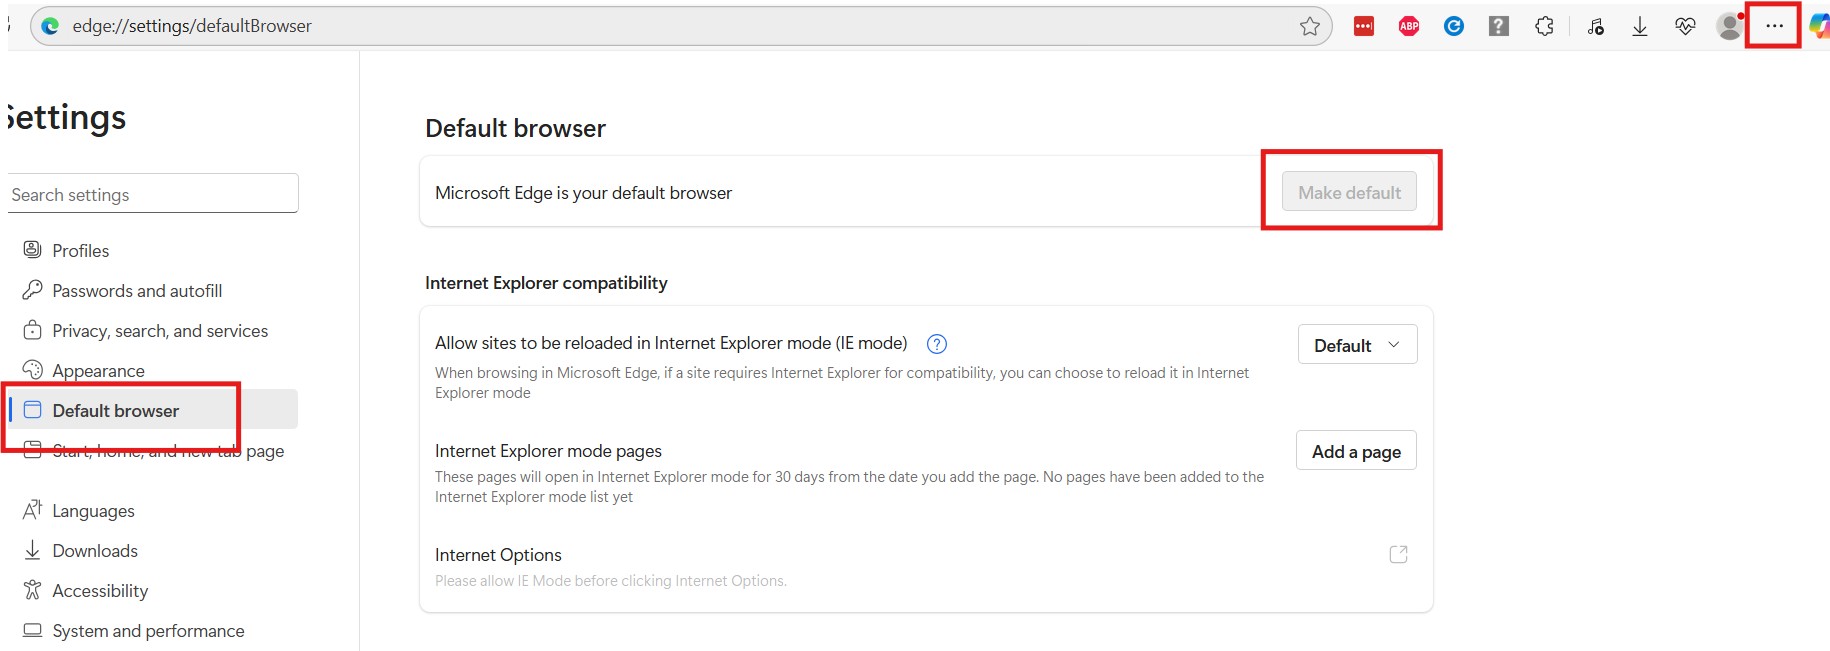Click the favorites star in the address bar
The image size is (1830, 651).
point(1310,27)
